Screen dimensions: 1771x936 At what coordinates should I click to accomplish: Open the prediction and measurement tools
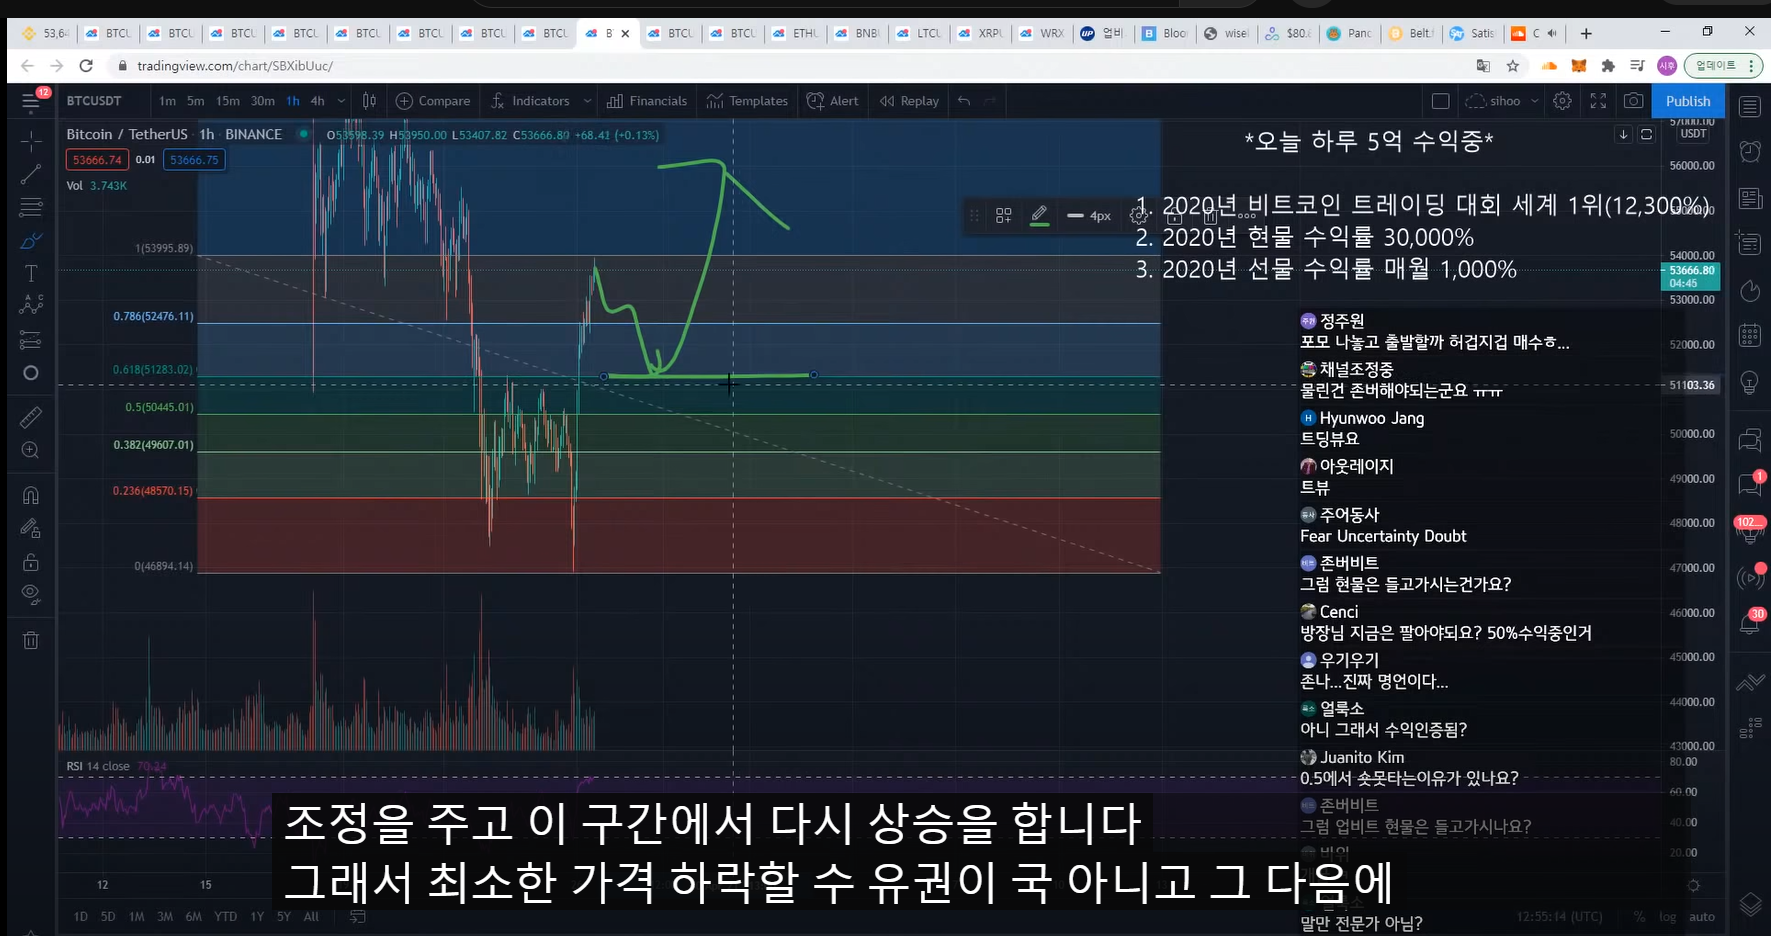click(x=31, y=340)
